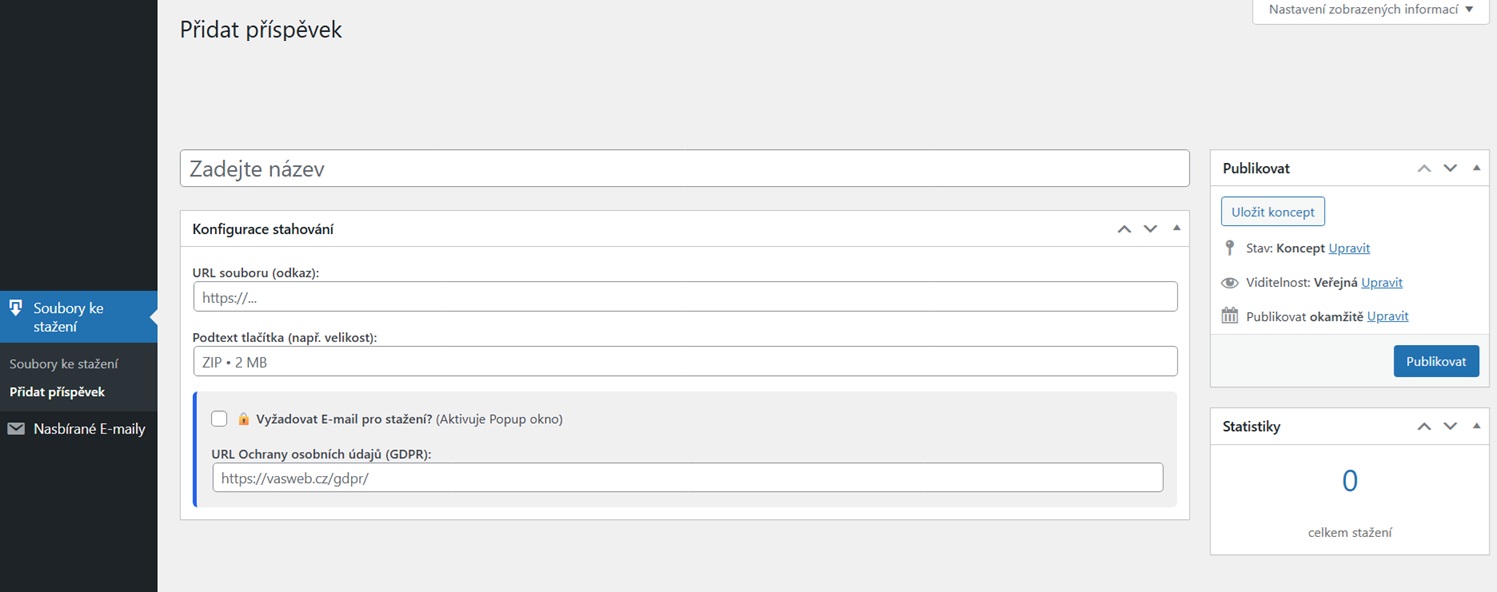The image size is (1497, 592).
Task: Click the Zadejte název title field
Action: coord(684,168)
